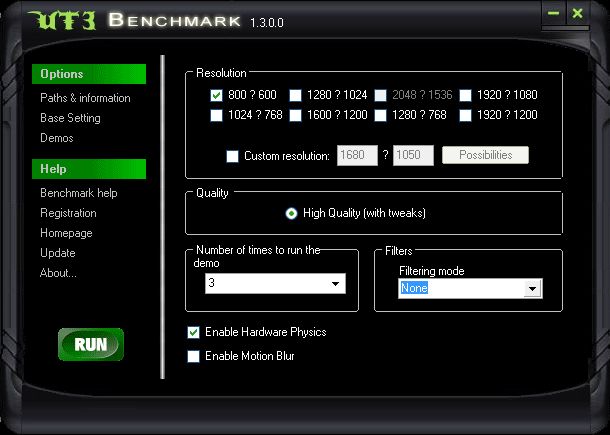Tick the 1024 ? 768 resolution box
This screenshot has width=610, height=435.
[217, 116]
